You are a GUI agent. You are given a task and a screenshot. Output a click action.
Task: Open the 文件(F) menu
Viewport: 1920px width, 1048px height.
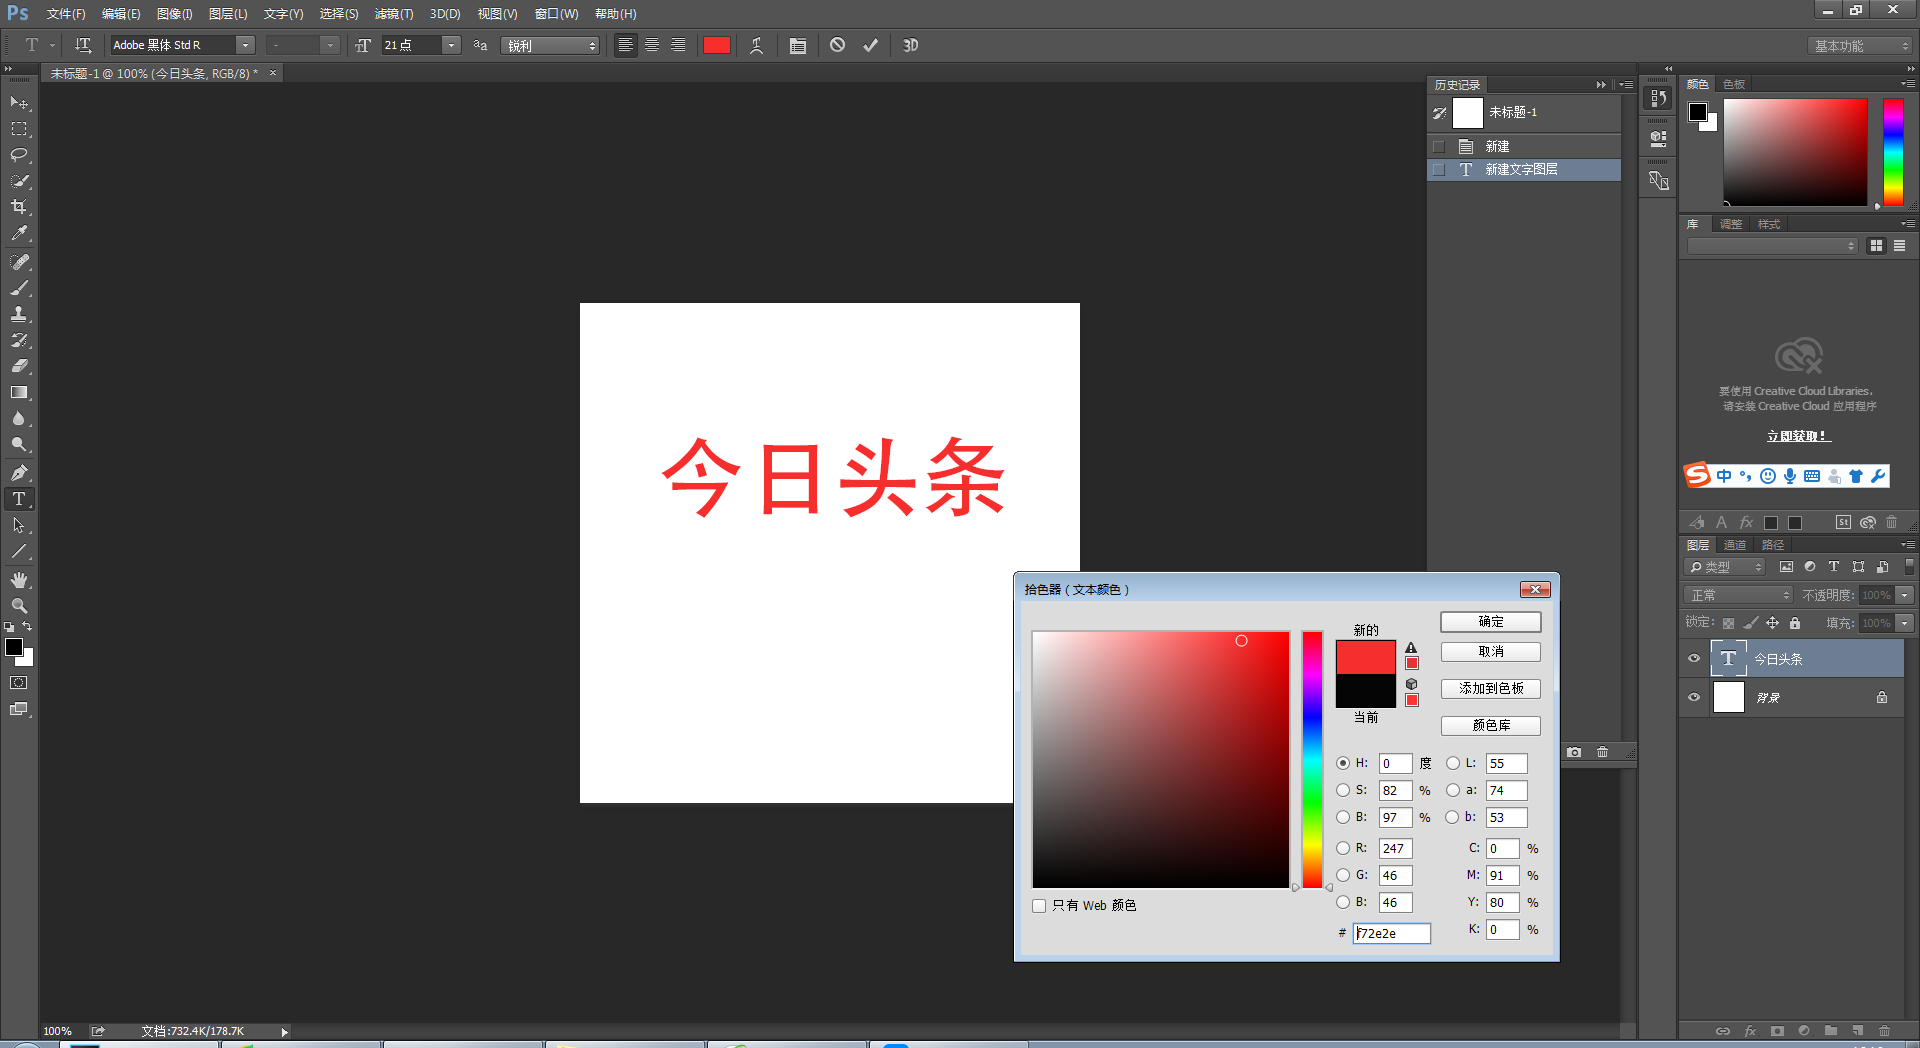(x=66, y=14)
